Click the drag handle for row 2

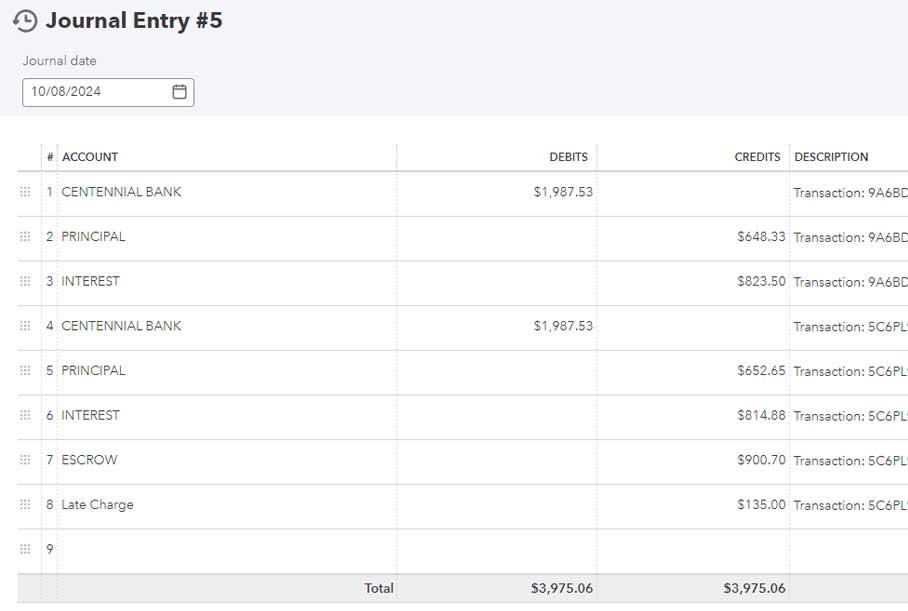(x=26, y=237)
